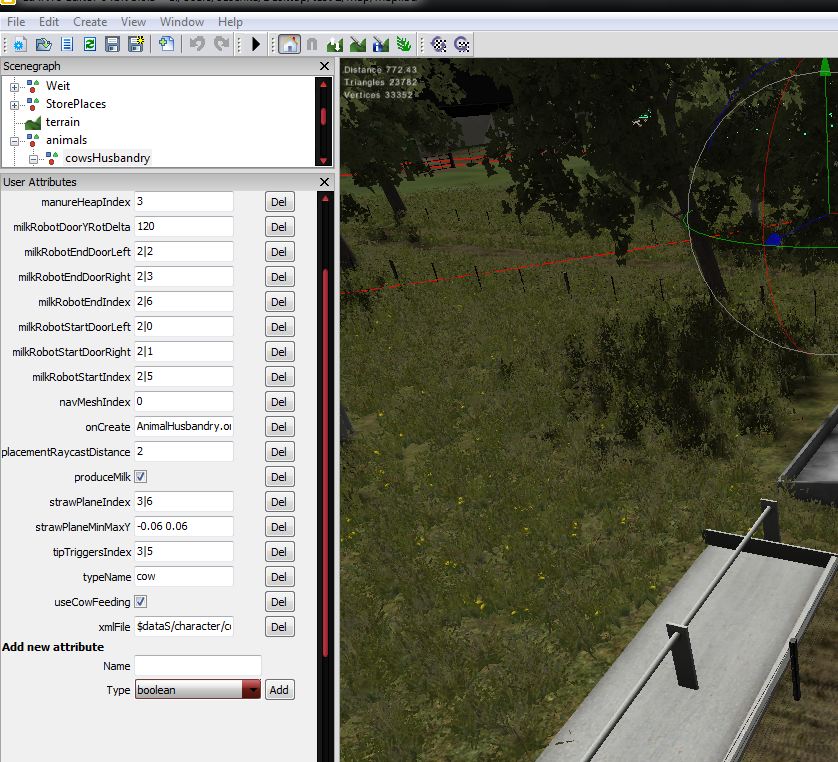This screenshot has width=838, height=762.
Task: Click the blue rotation gizmo handle in viewport
Action: coord(773,240)
